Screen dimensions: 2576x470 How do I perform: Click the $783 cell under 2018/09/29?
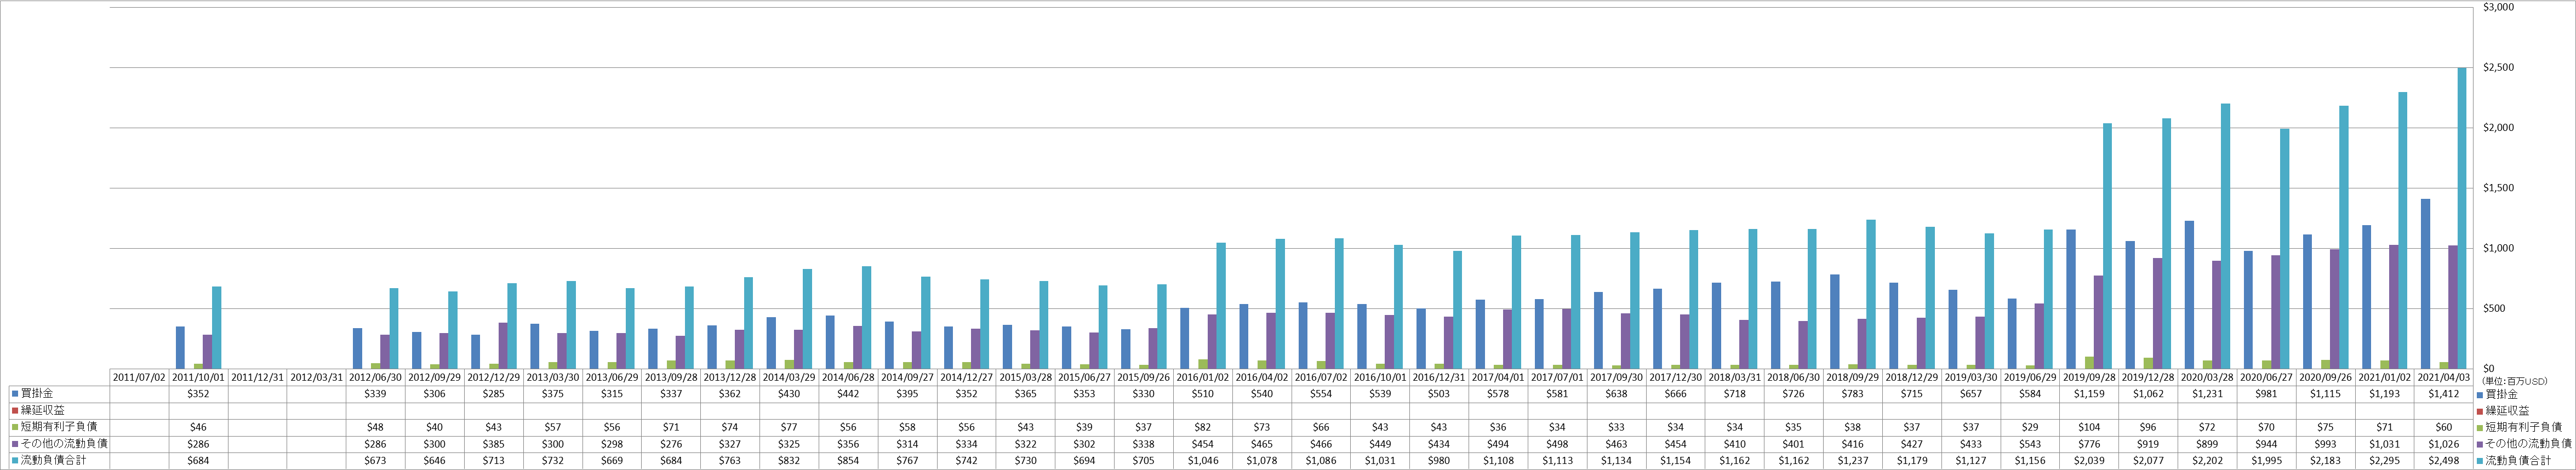coord(1853,394)
